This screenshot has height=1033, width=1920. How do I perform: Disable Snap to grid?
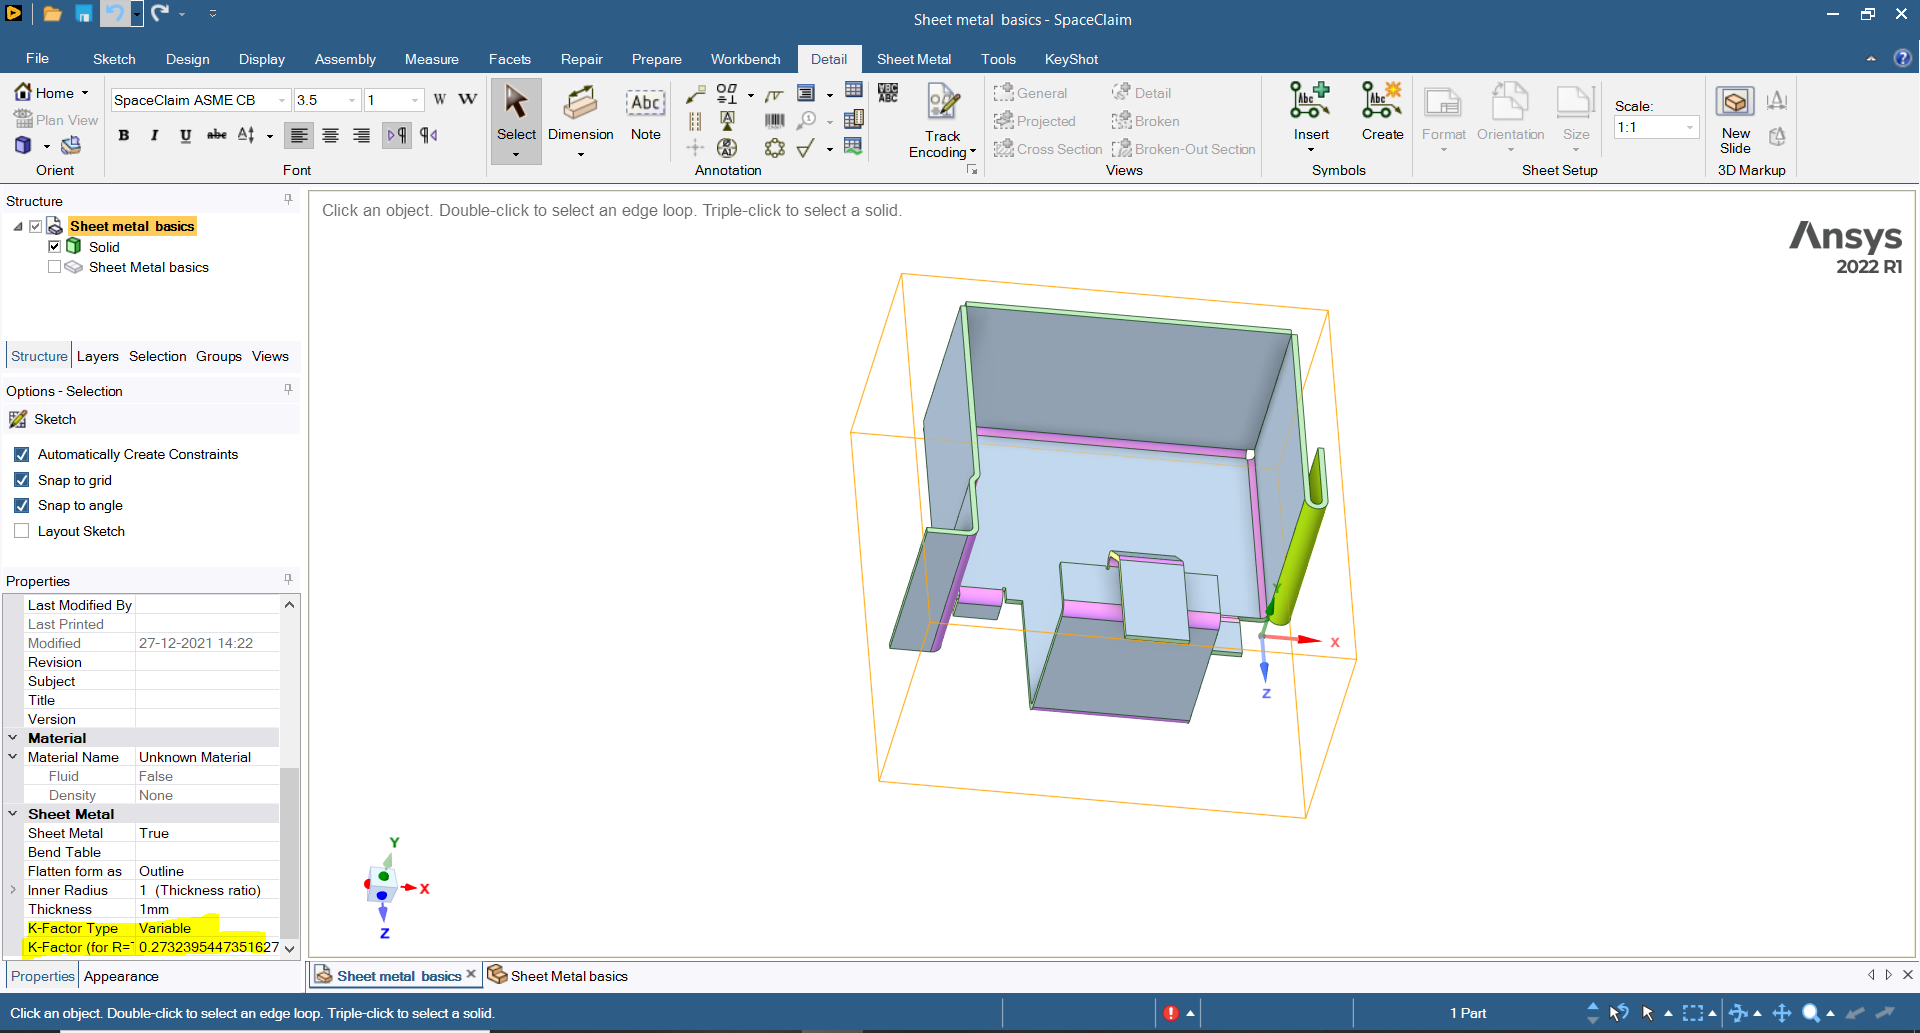pos(22,480)
